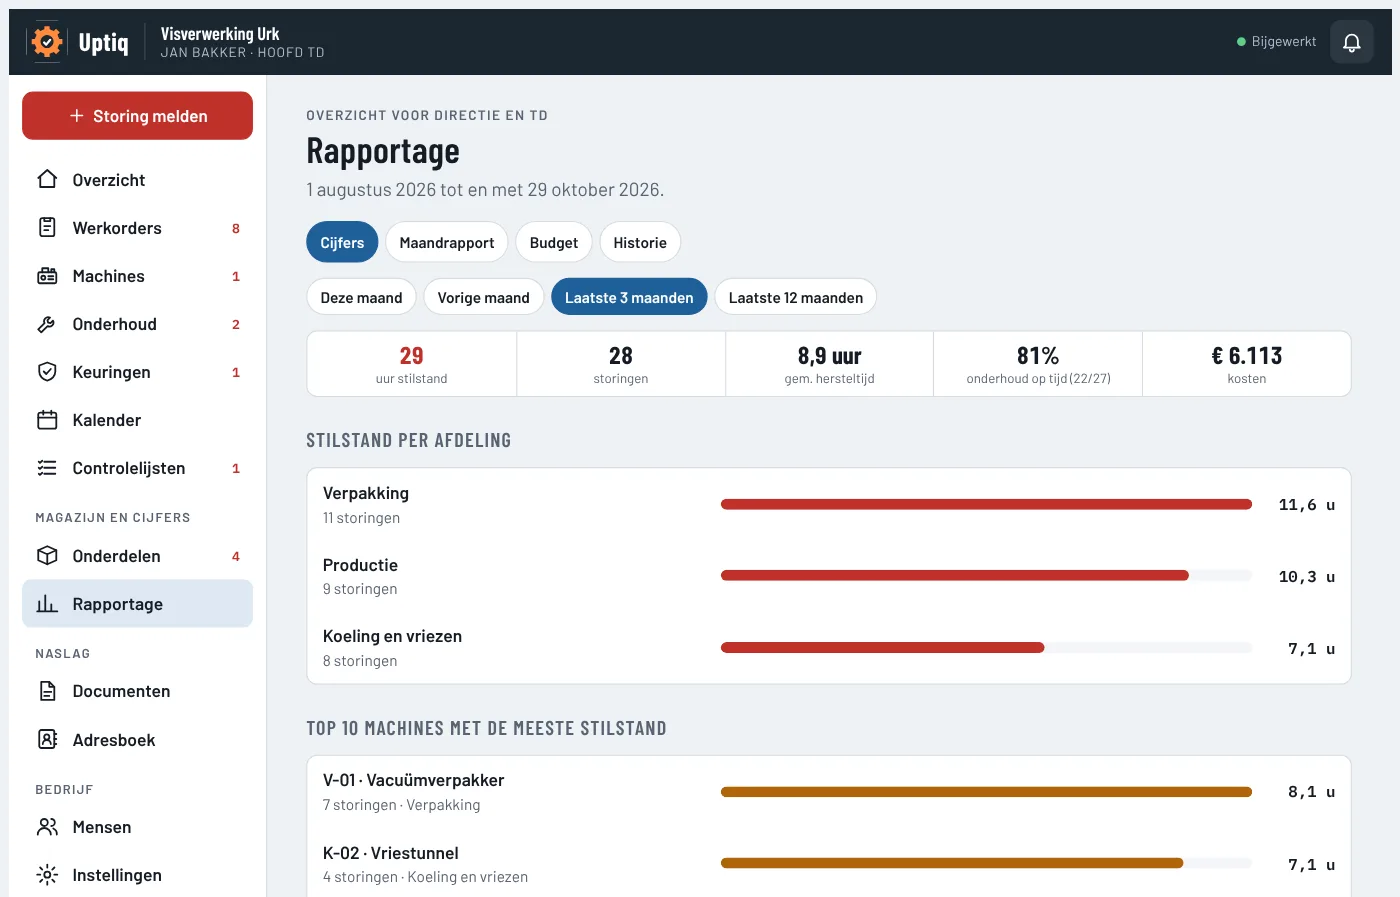The image size is (1400, 897).
Task: Click the Onderdelen badge count 4
Action: tap(236, 556)
